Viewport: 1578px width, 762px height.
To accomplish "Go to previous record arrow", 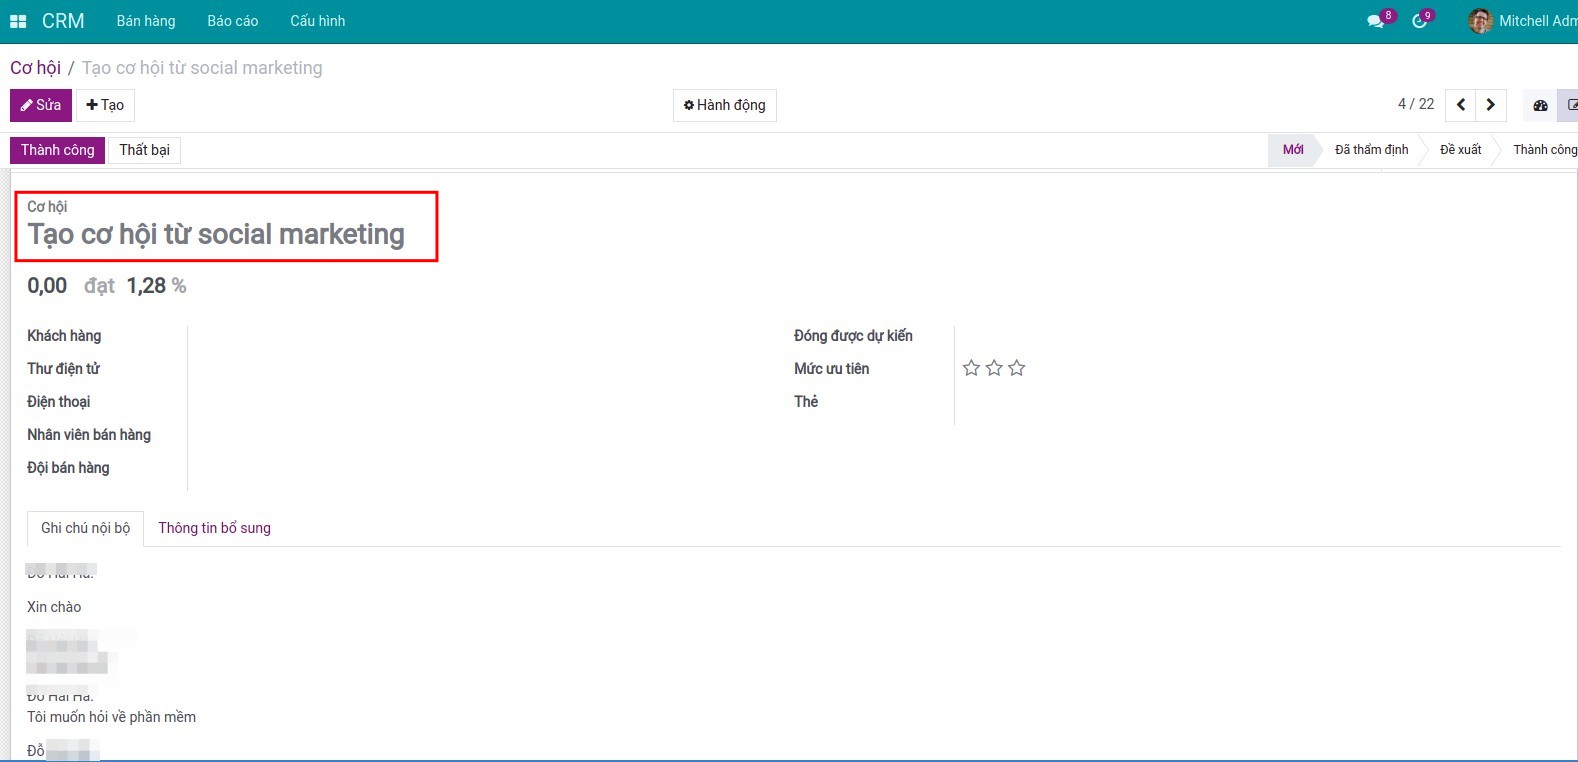I will click(1461, 105).
